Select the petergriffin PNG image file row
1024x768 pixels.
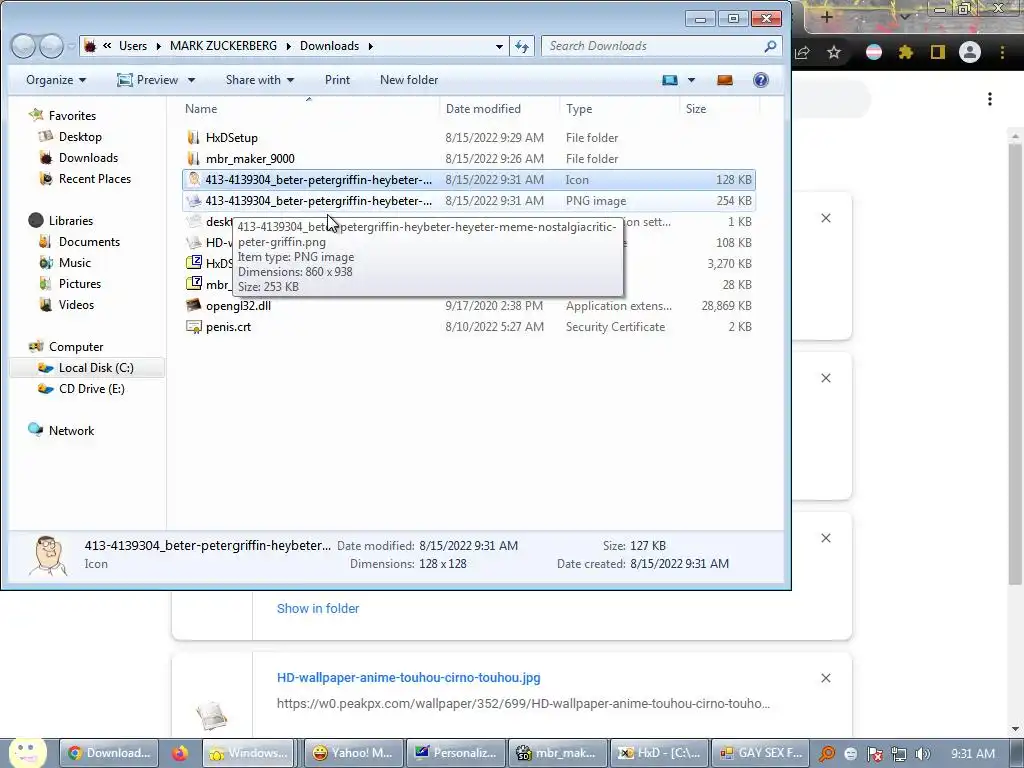tap(470, 200)
